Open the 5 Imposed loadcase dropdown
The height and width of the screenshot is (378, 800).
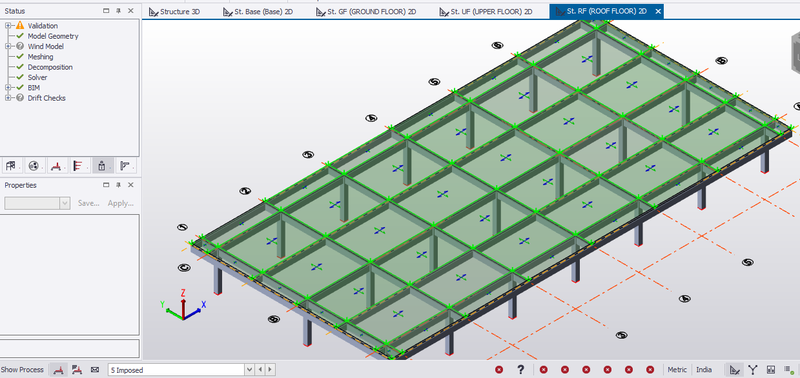coord(249,370)
